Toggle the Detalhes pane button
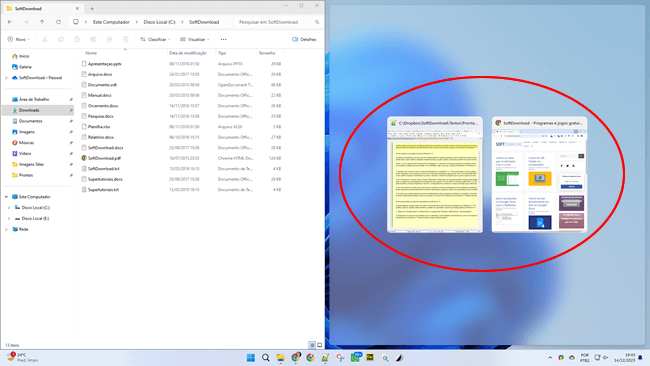This screenshot has width=650, height=366. point(304,39)
